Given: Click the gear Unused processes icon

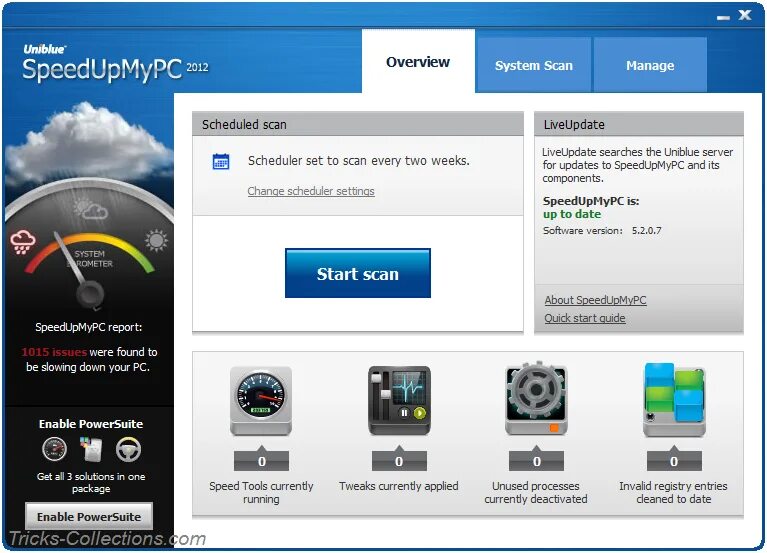Looking at the screenshot, I should 536,398.
